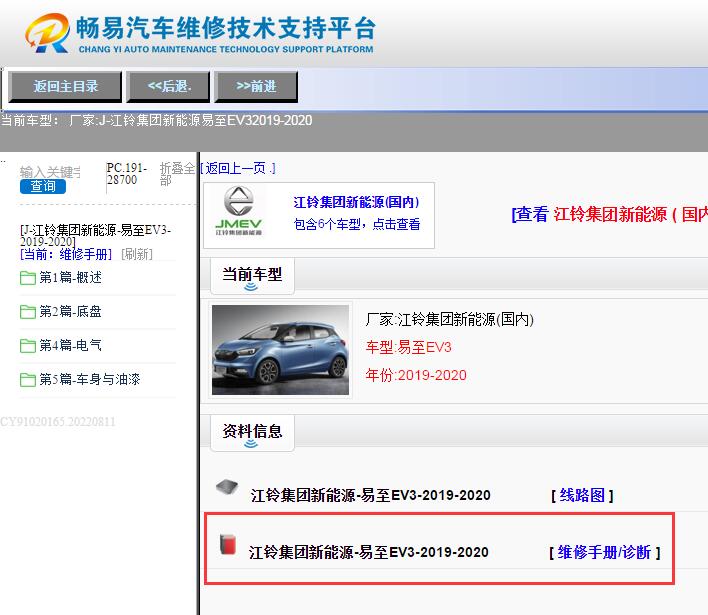Image resolution: width=708 pixels, height=615 pixels.
Task: Click the red book icon beside 维修手册 row
Action: (x=228, y=544)
